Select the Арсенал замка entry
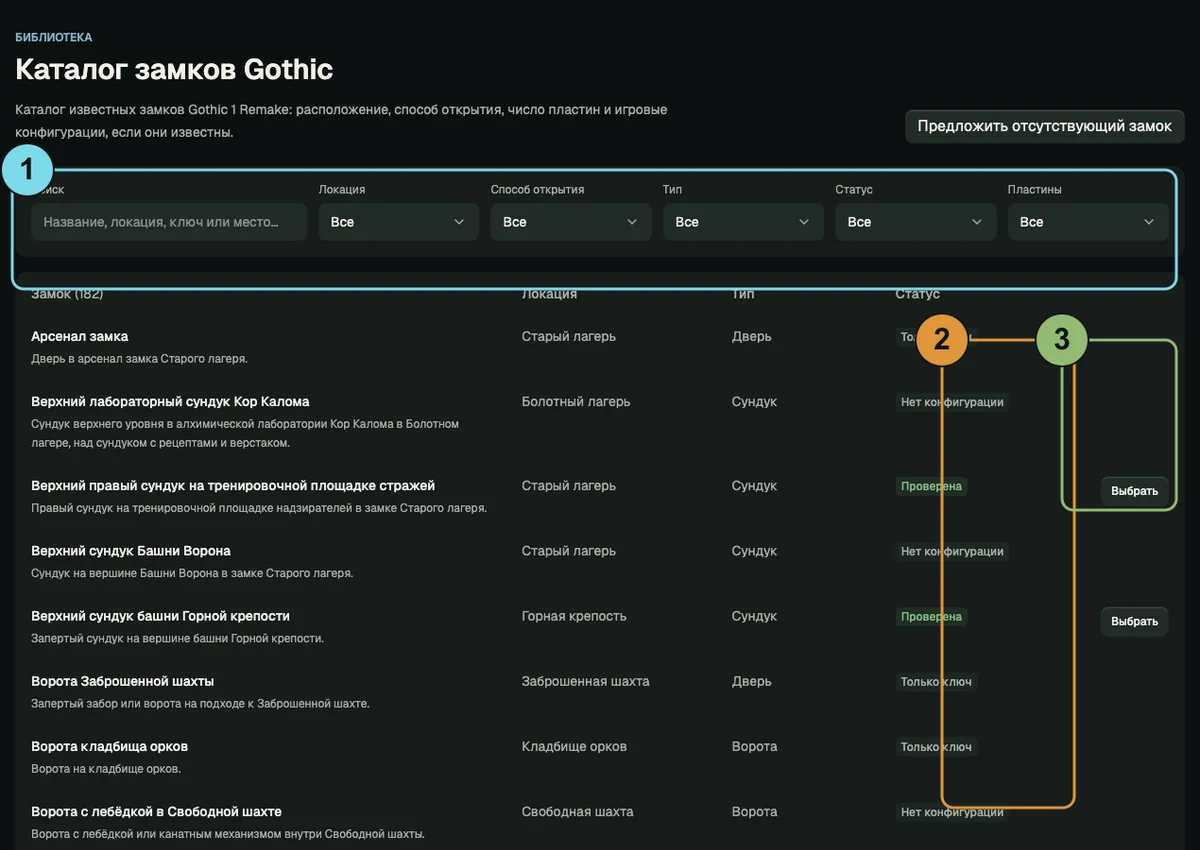Image resolution: width=1200 pixels, height=850 pixels. point(80,336)
